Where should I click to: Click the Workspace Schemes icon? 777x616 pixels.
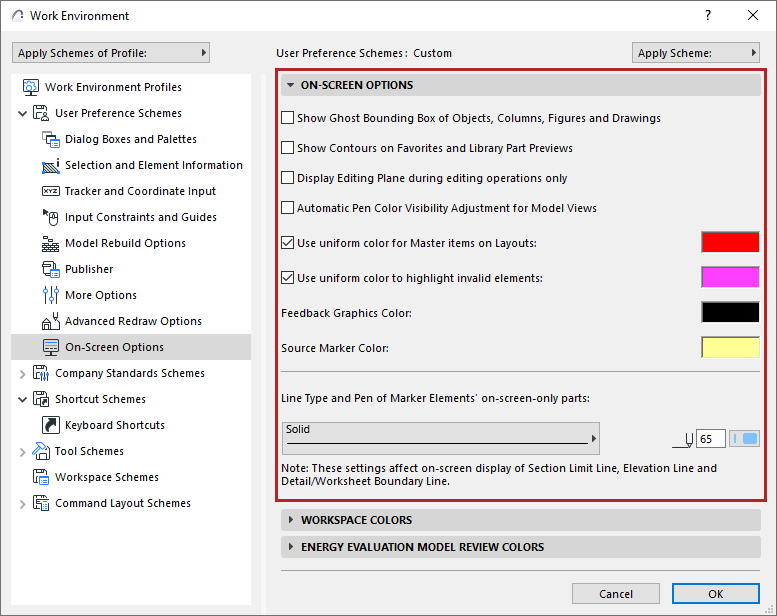click(x=41, y=477)
